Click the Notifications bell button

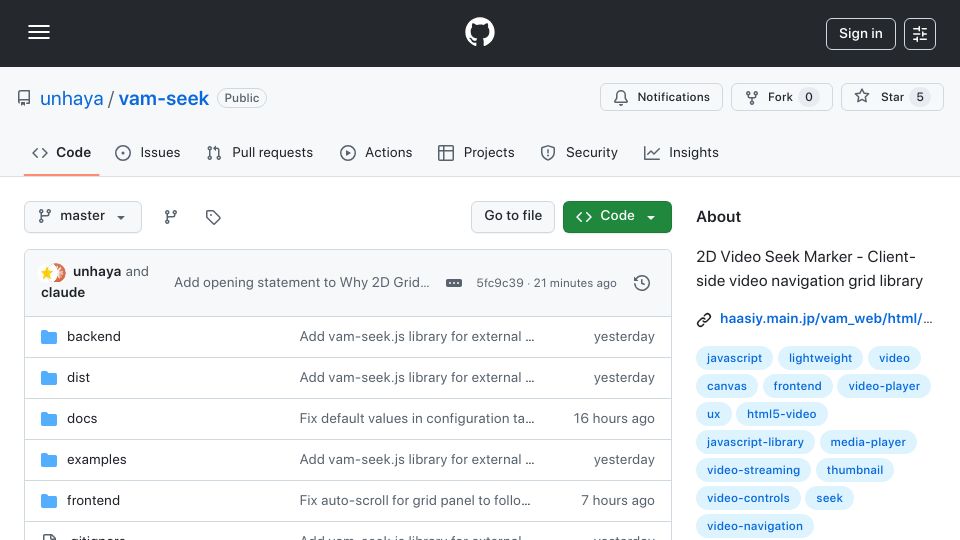661,97
